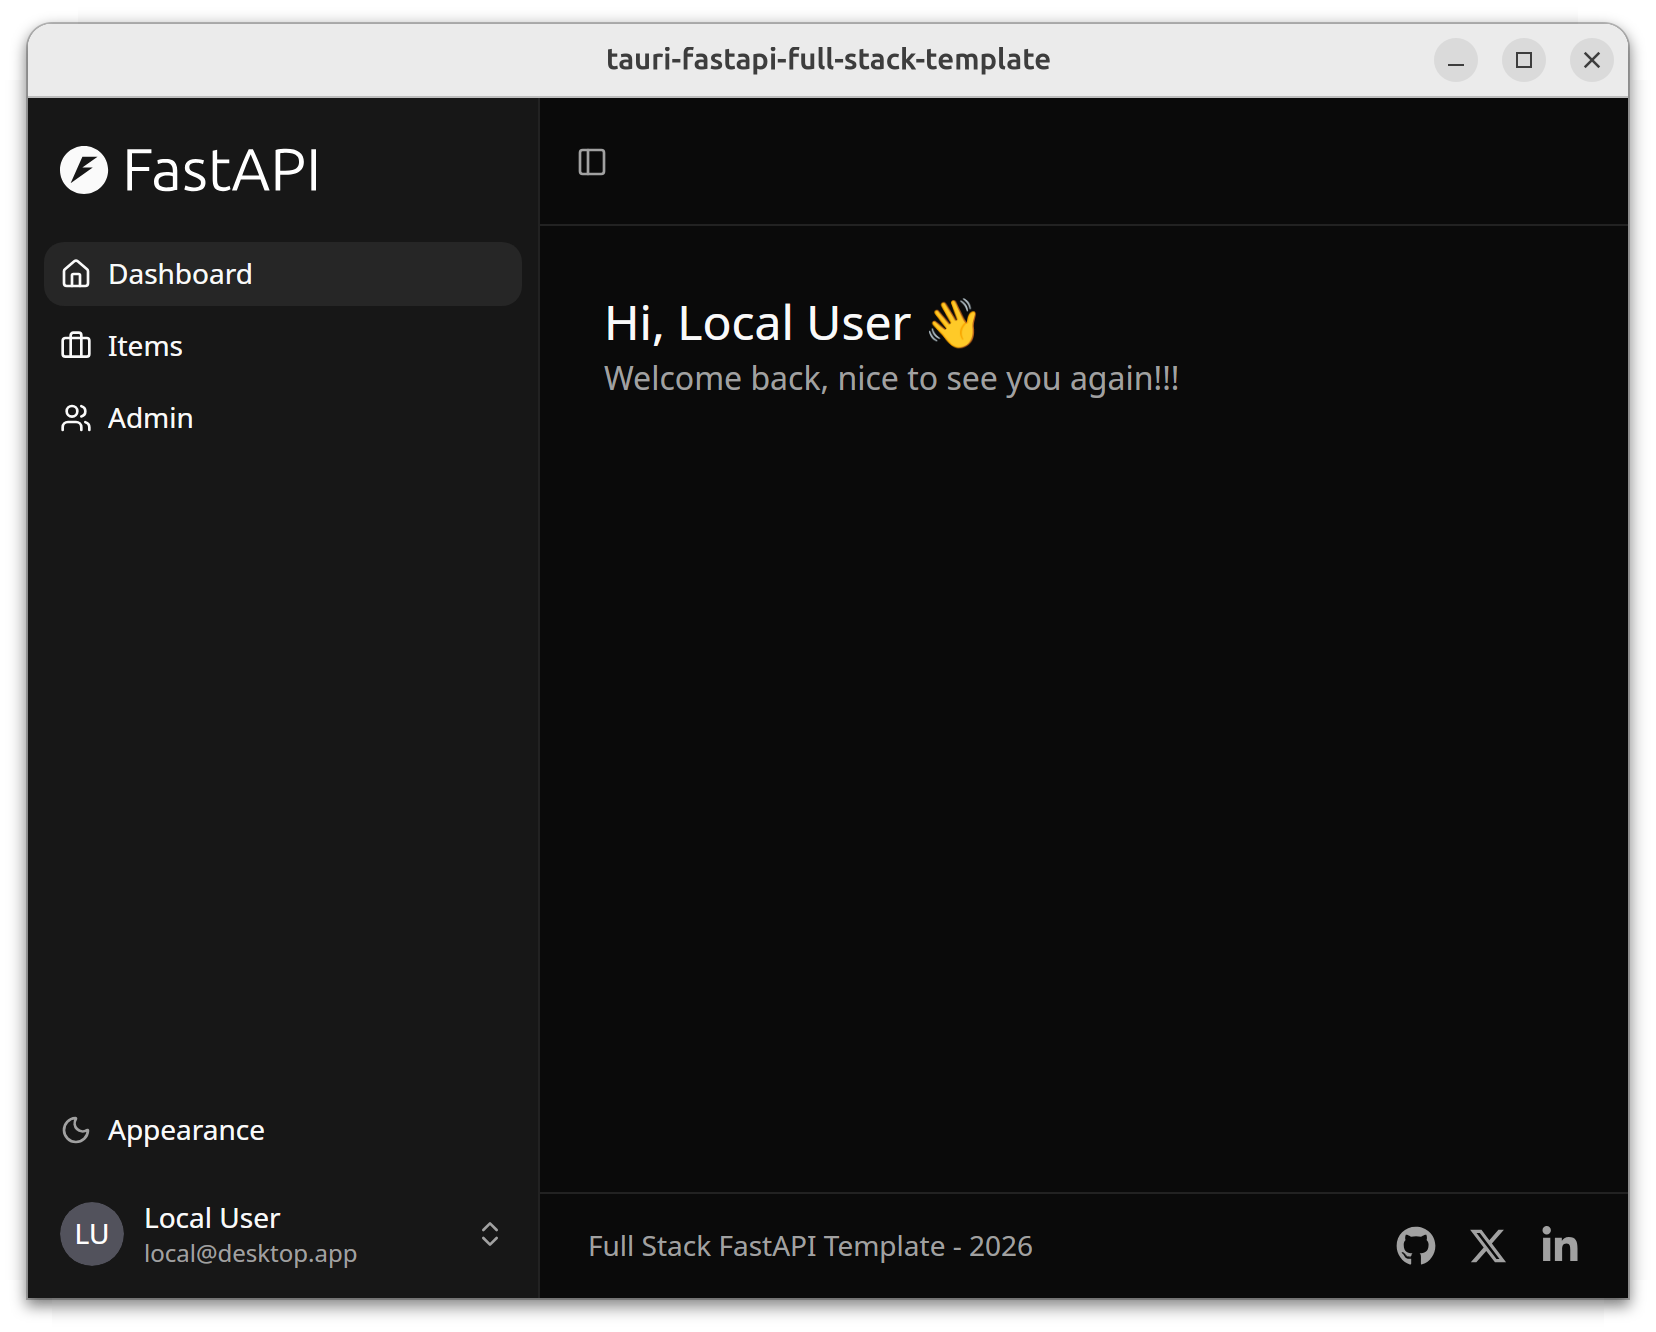Viewport: 1656px width, 1332px height.
Task: Open the Admin page label
Action: 150,418
